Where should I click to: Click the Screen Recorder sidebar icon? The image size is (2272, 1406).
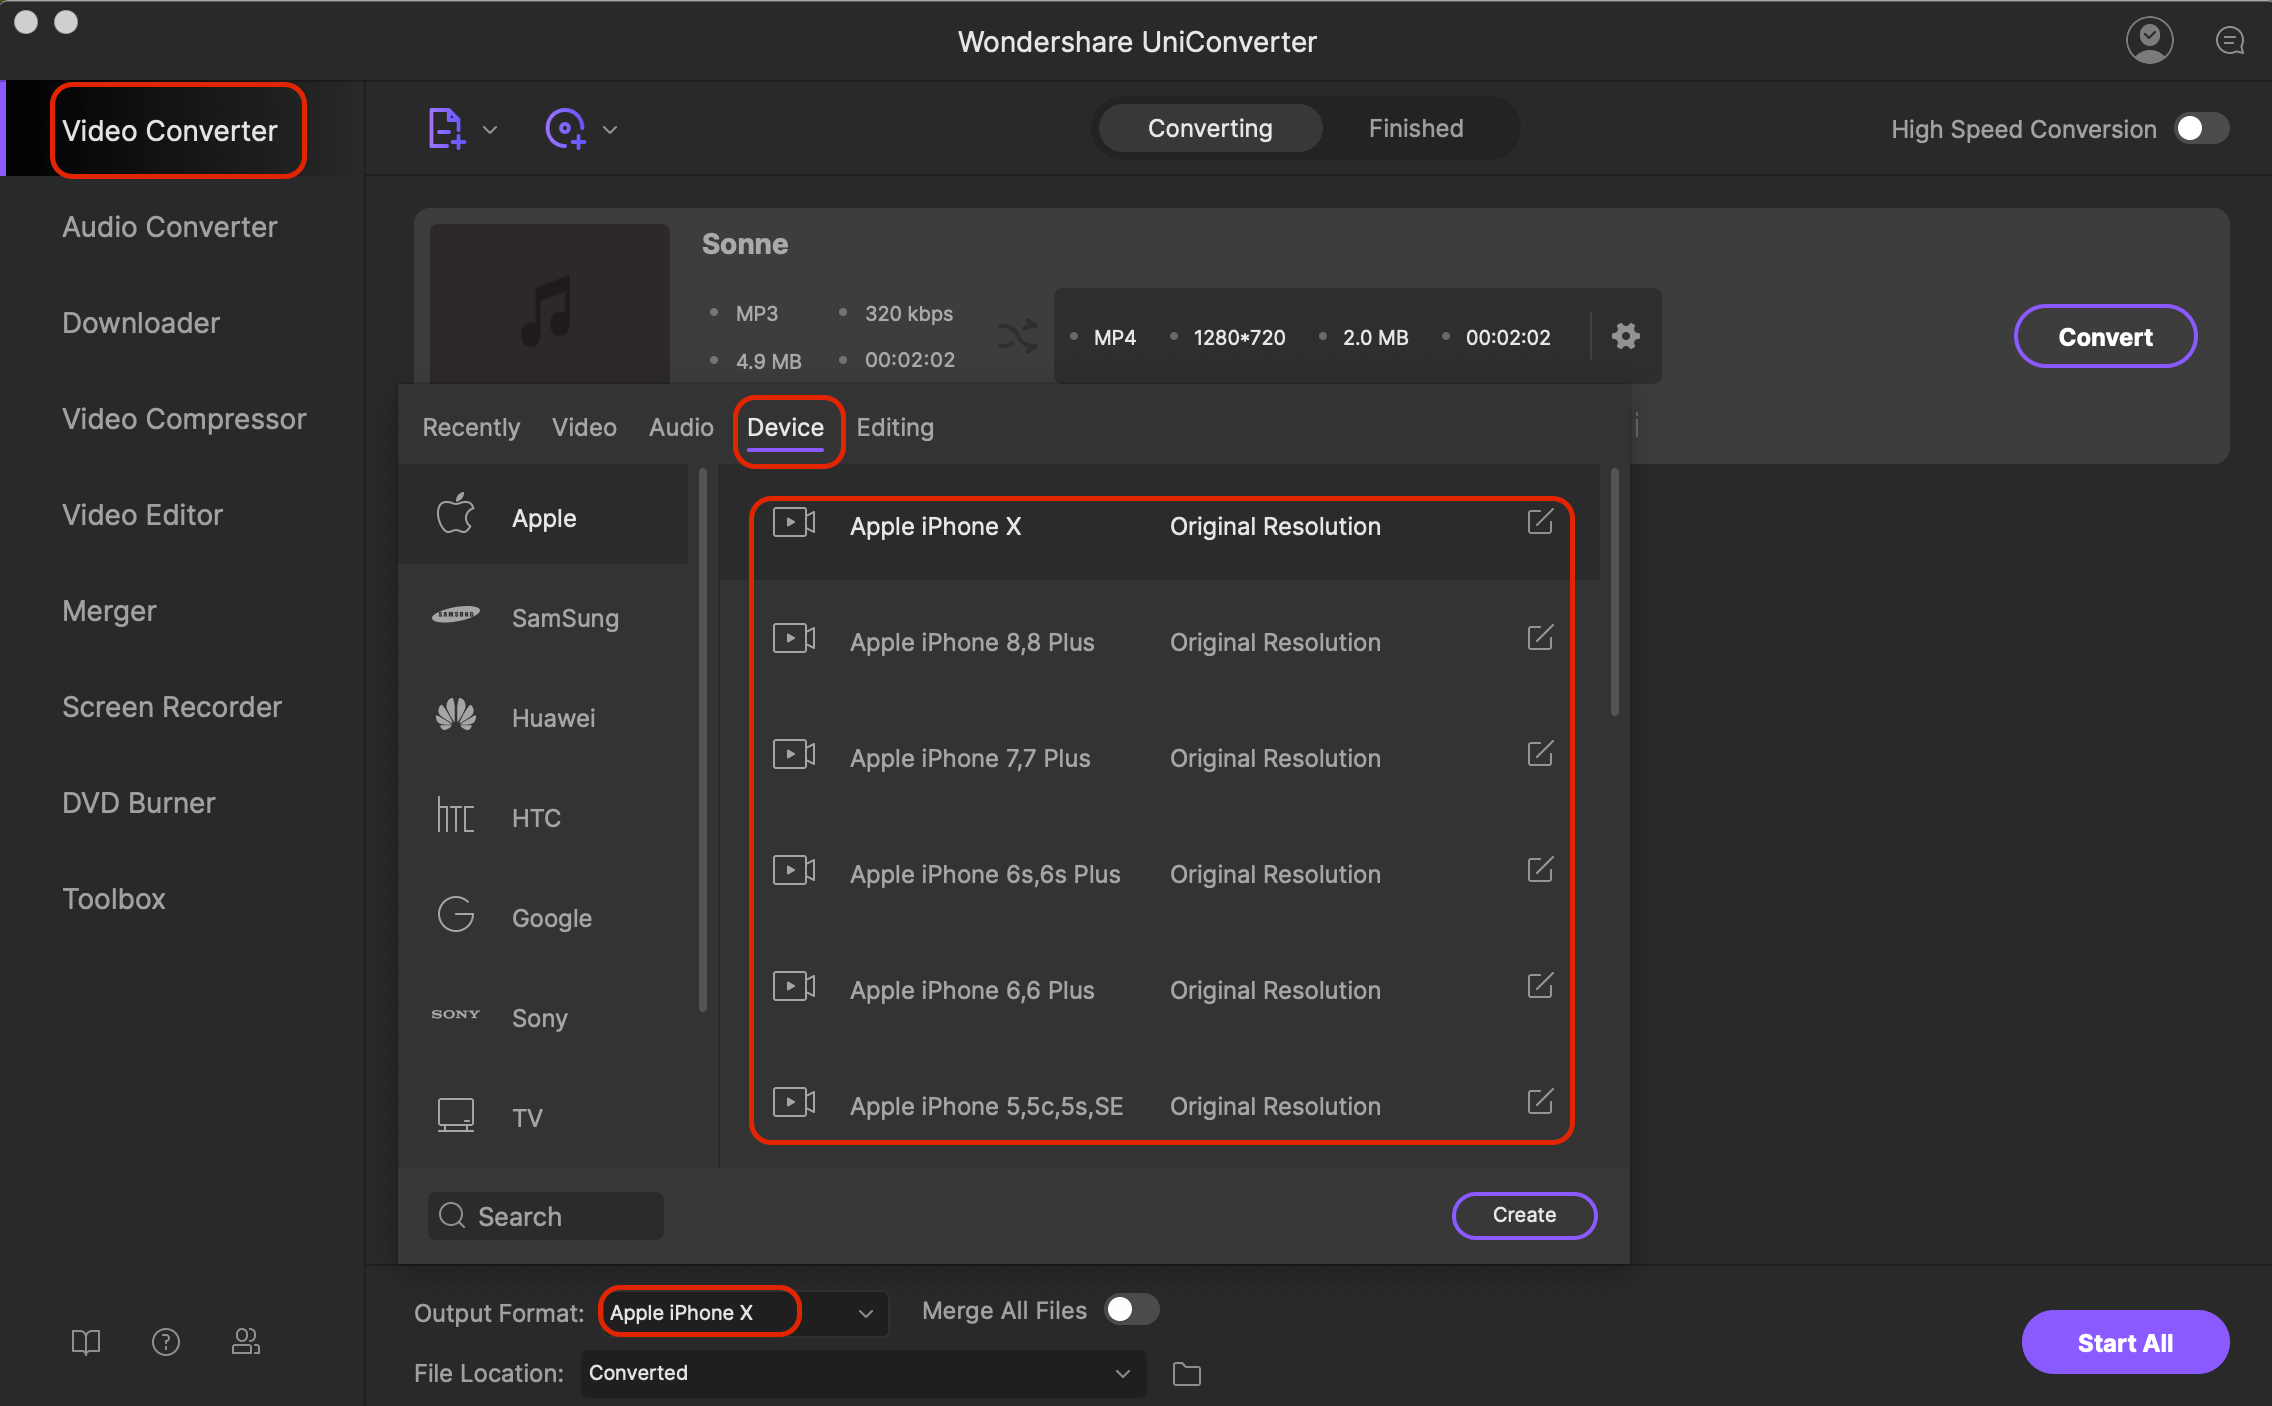click(x=170, y=706)
